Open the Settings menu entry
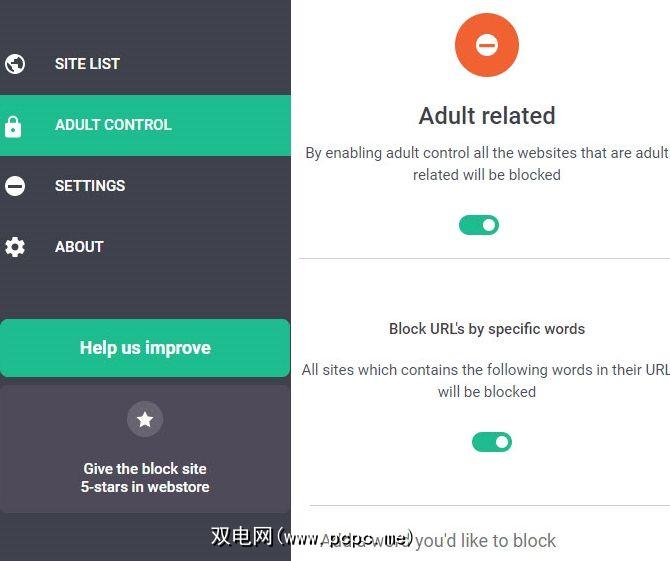The image size is (670, 561). point(145,186)
